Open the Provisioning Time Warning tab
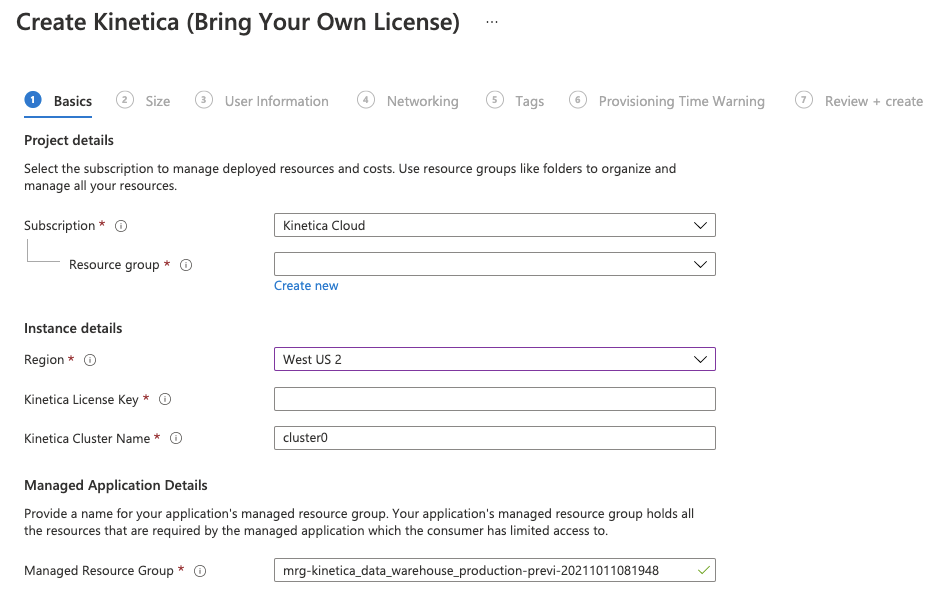The image size is (943, 597). point(681,102)
